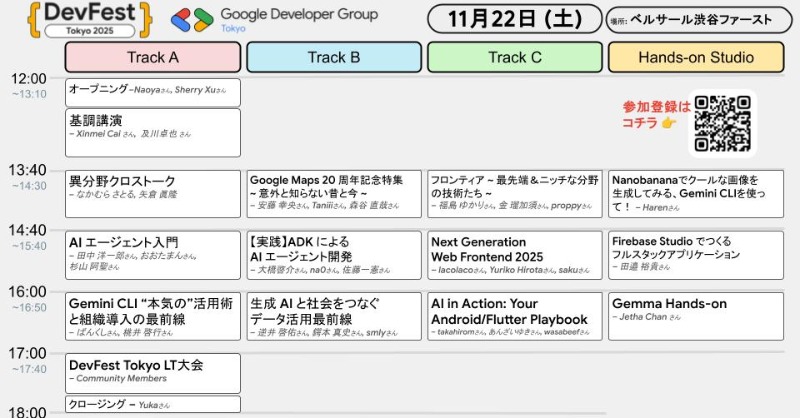The image size is (800, 418).
Task: Click the ~13:10 end time label
Action: pos(30,94)
